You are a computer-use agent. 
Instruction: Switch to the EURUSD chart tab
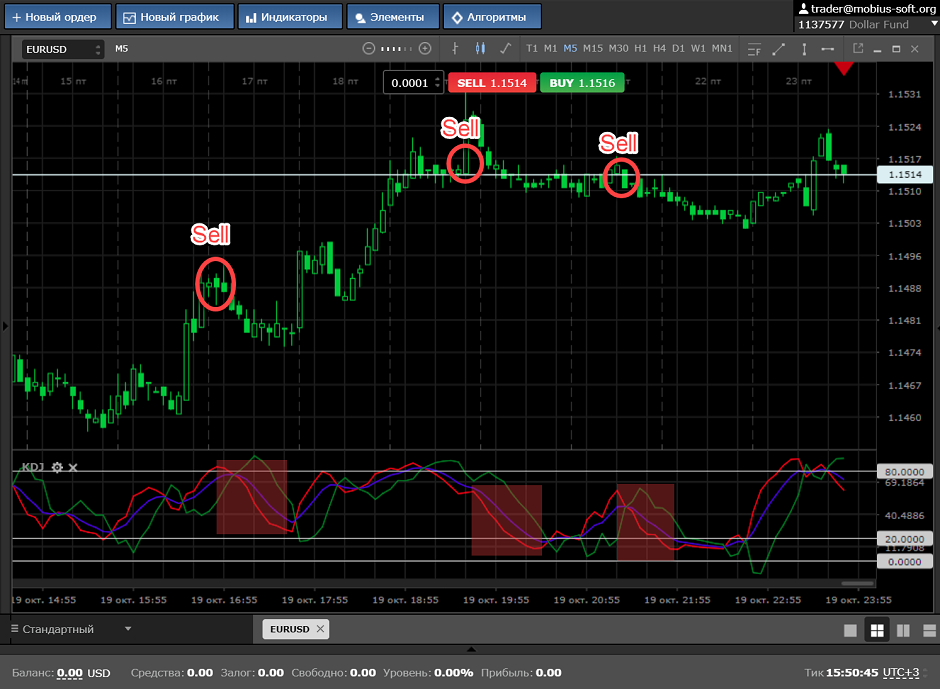coord(290,629)
